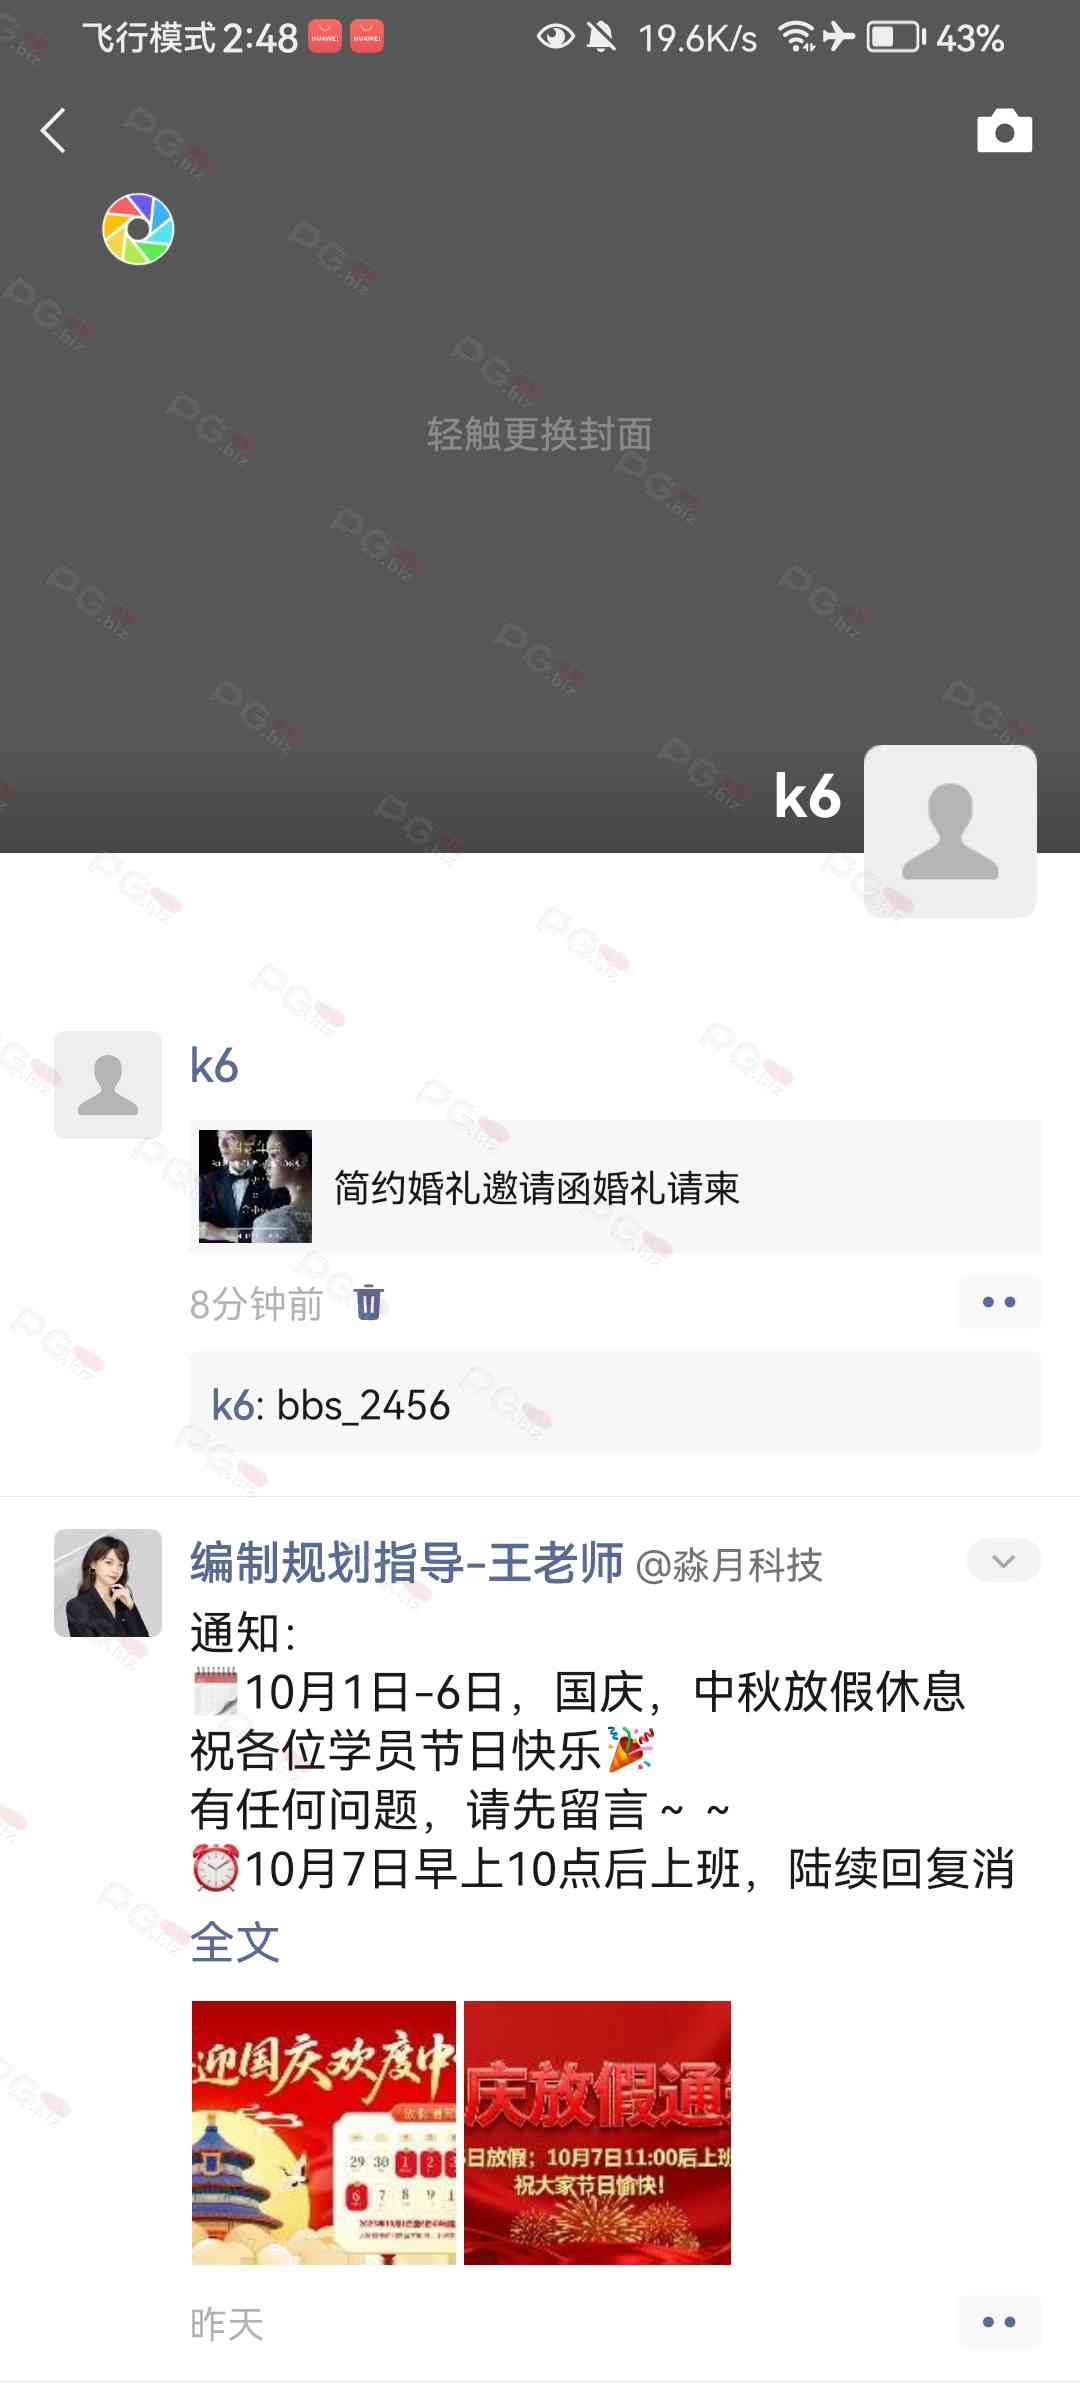Tap the k6 name on the cover

tap(808, 797)
